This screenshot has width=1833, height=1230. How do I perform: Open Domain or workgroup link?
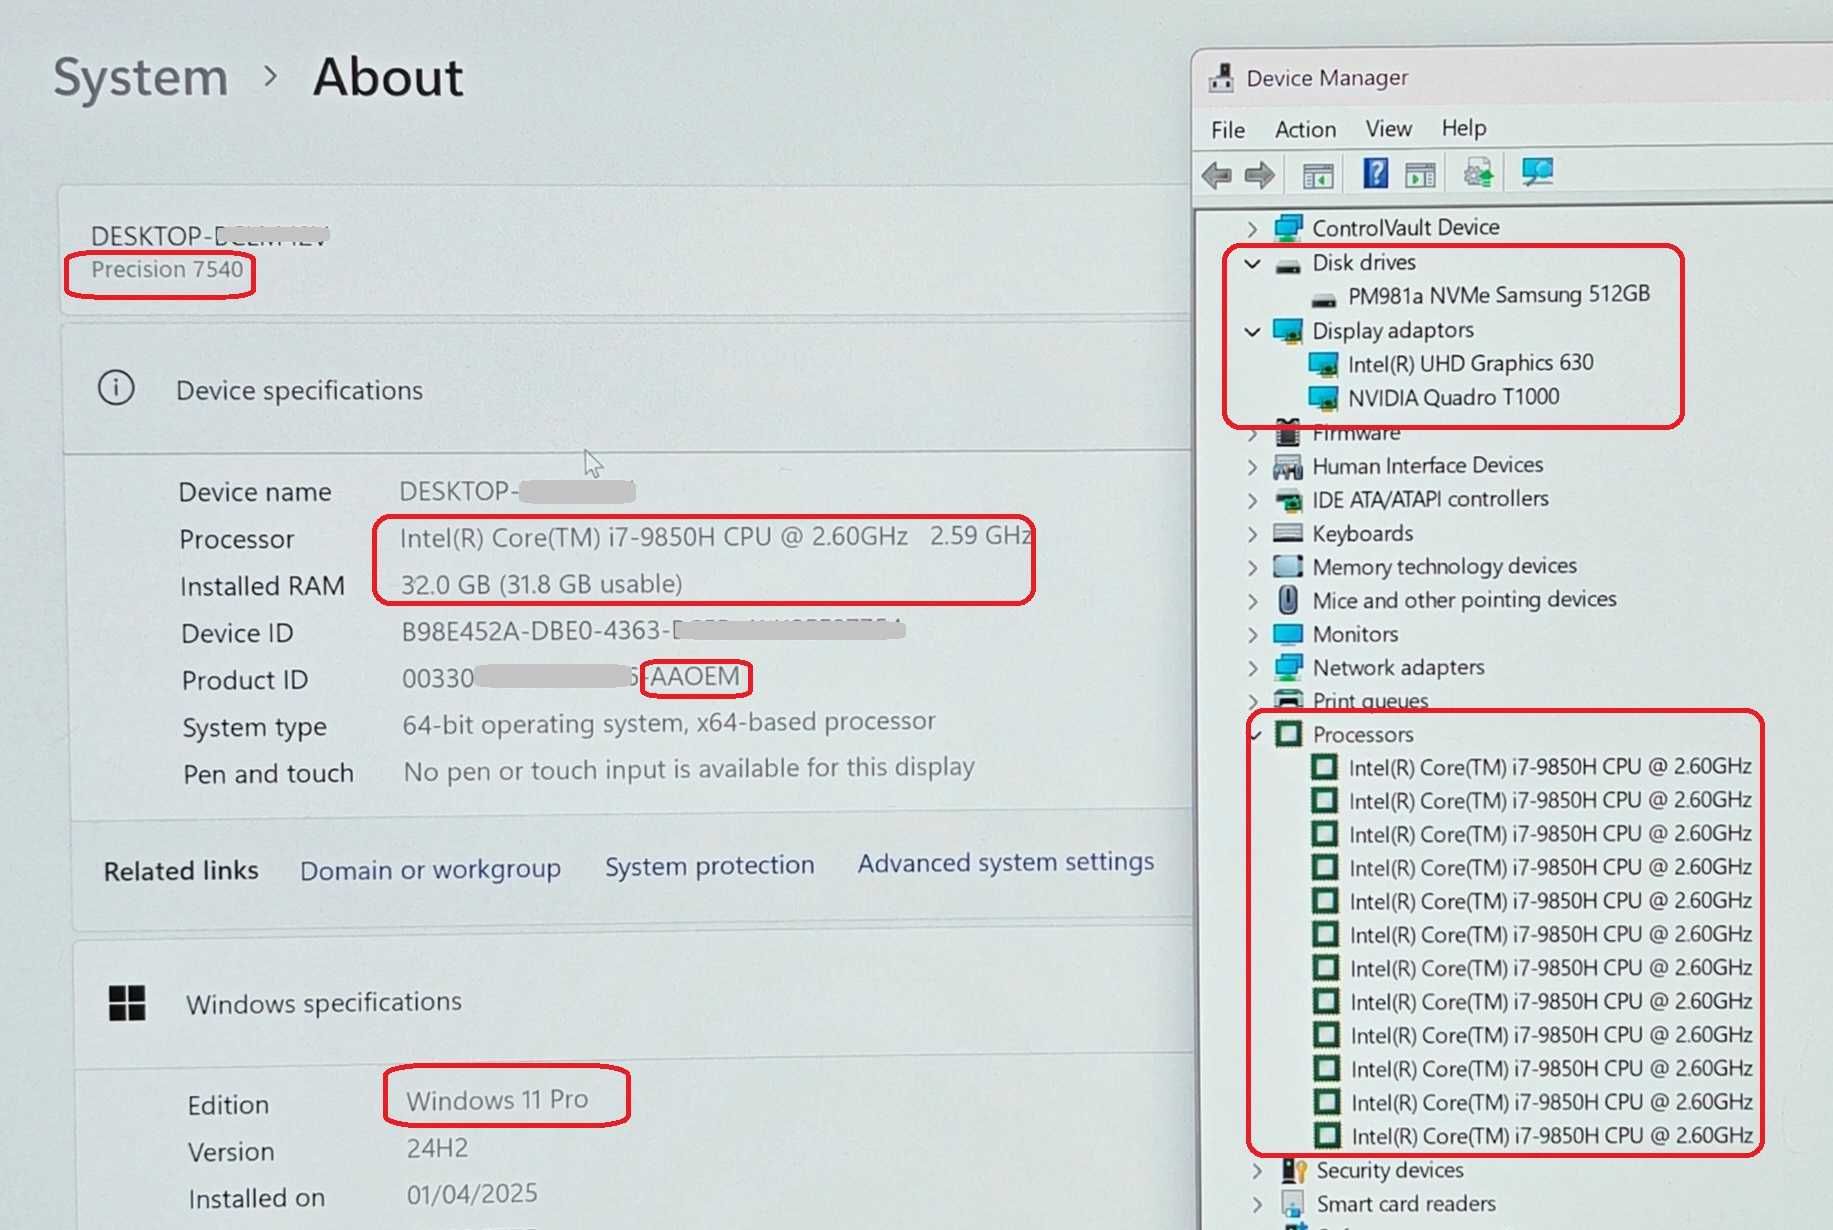[x=430, y=870]
